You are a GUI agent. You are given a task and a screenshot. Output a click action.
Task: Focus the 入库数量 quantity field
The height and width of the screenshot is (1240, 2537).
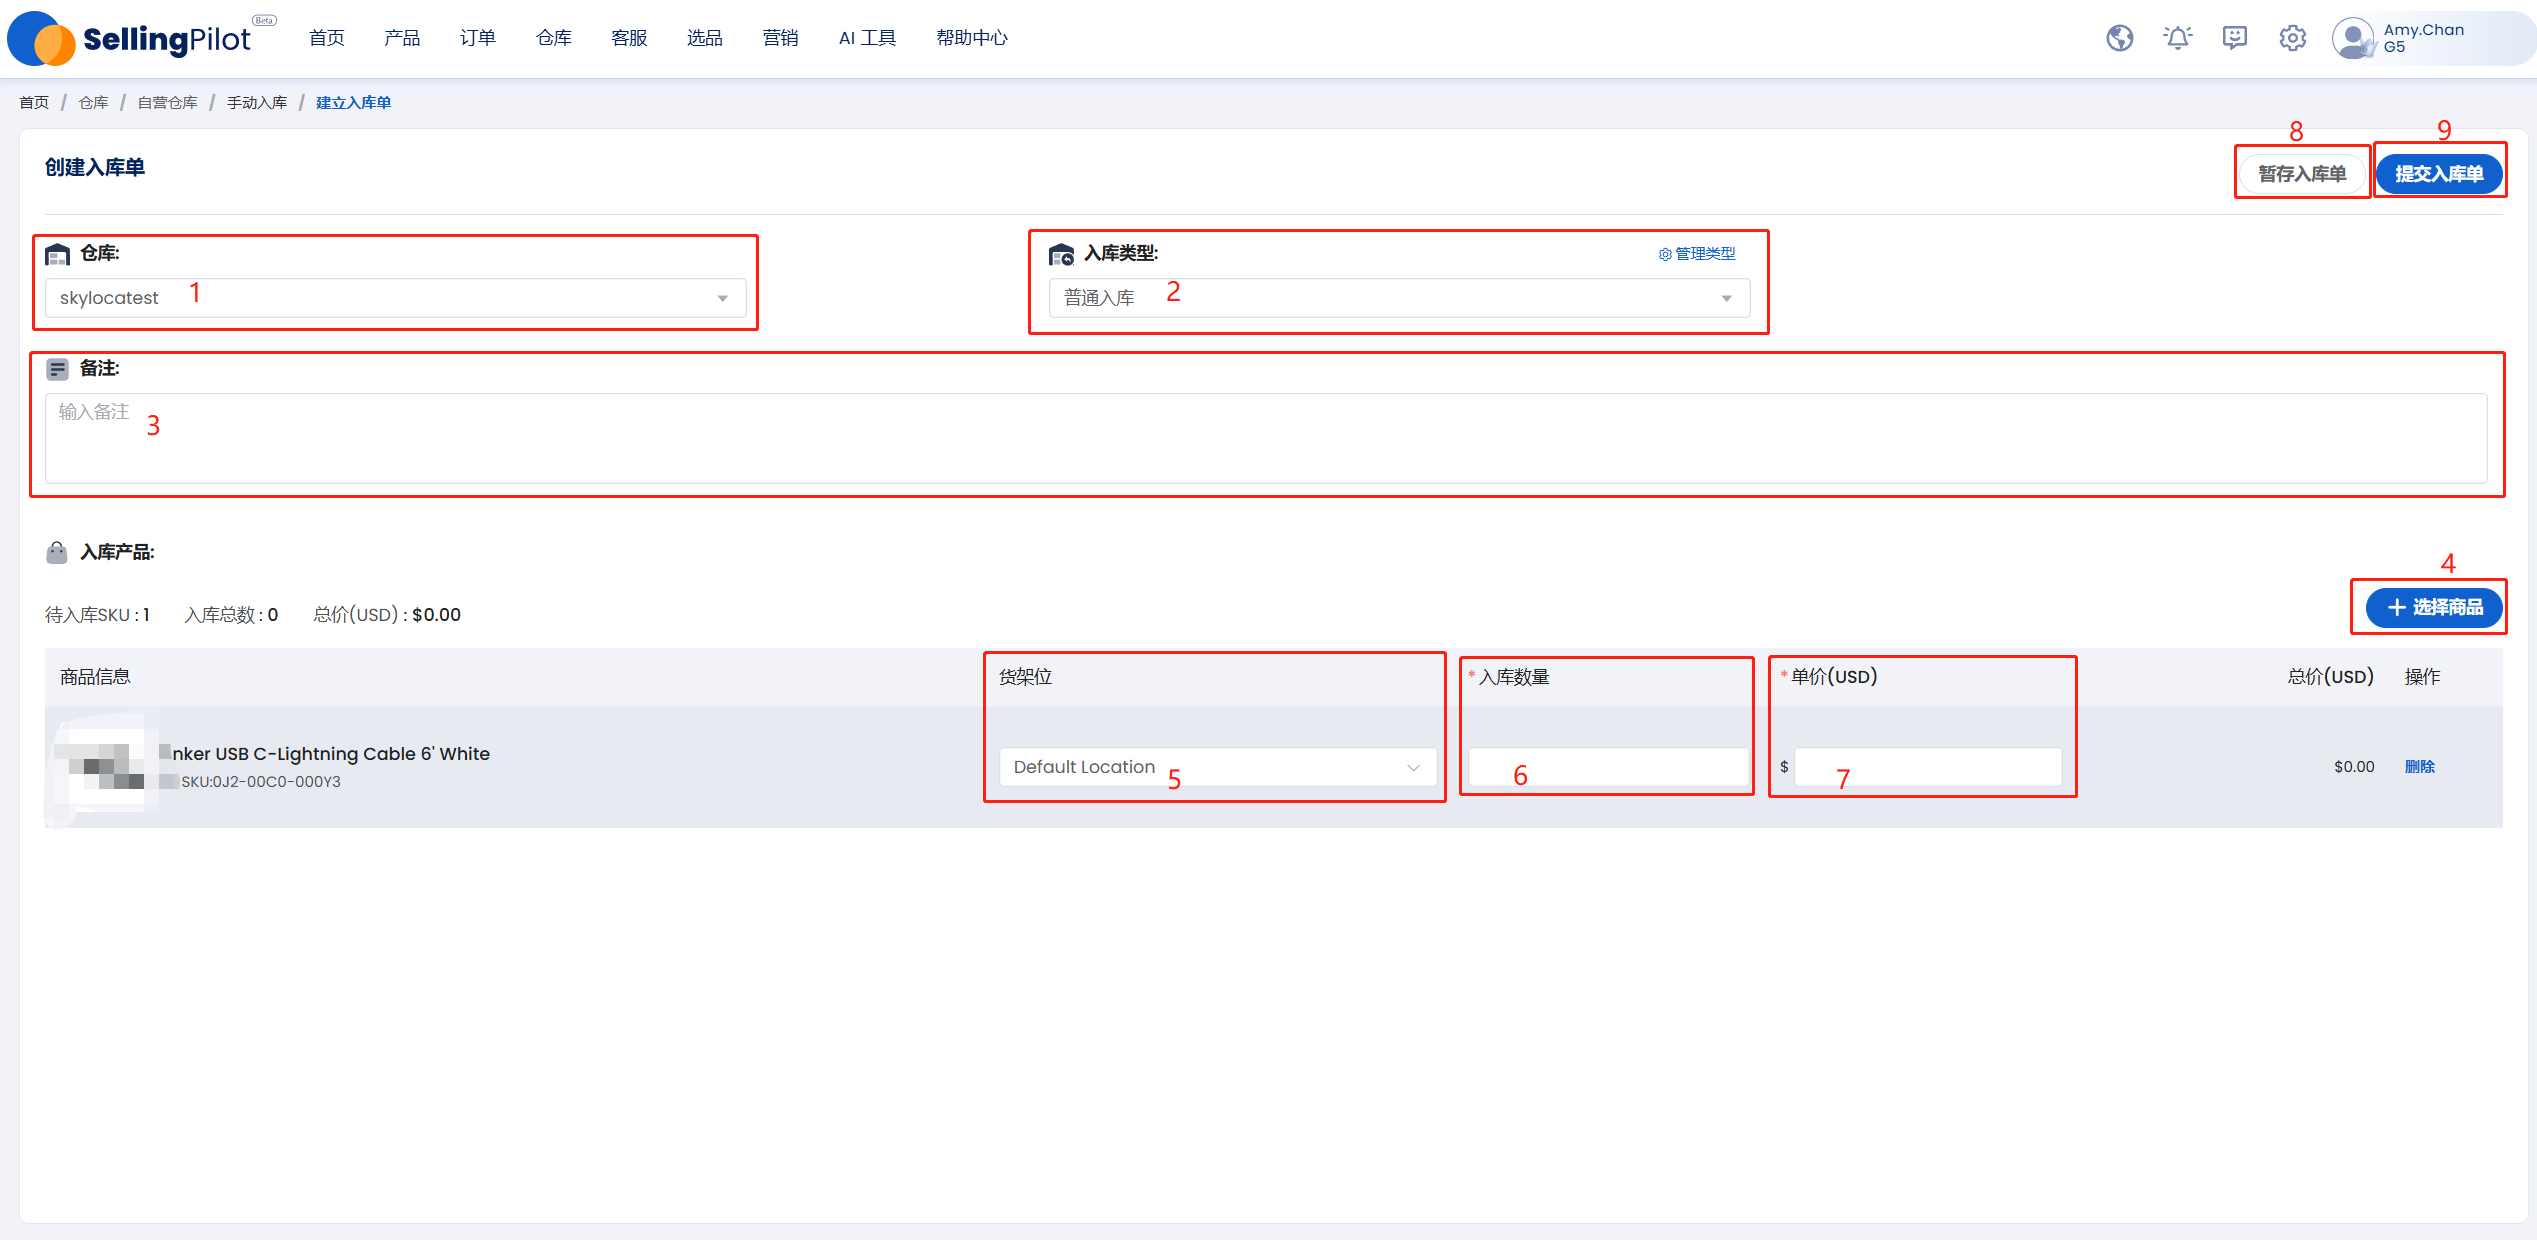click(1608, 767)
